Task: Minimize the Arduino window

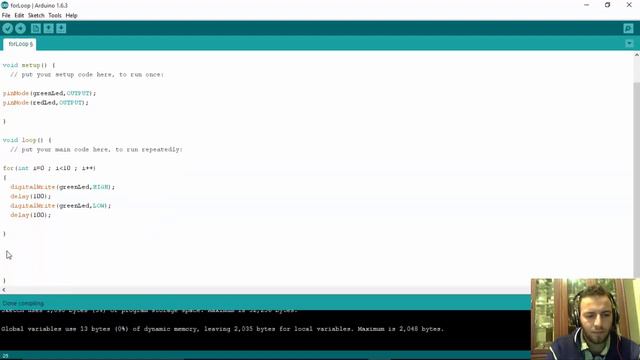Action: pos(587,5)
